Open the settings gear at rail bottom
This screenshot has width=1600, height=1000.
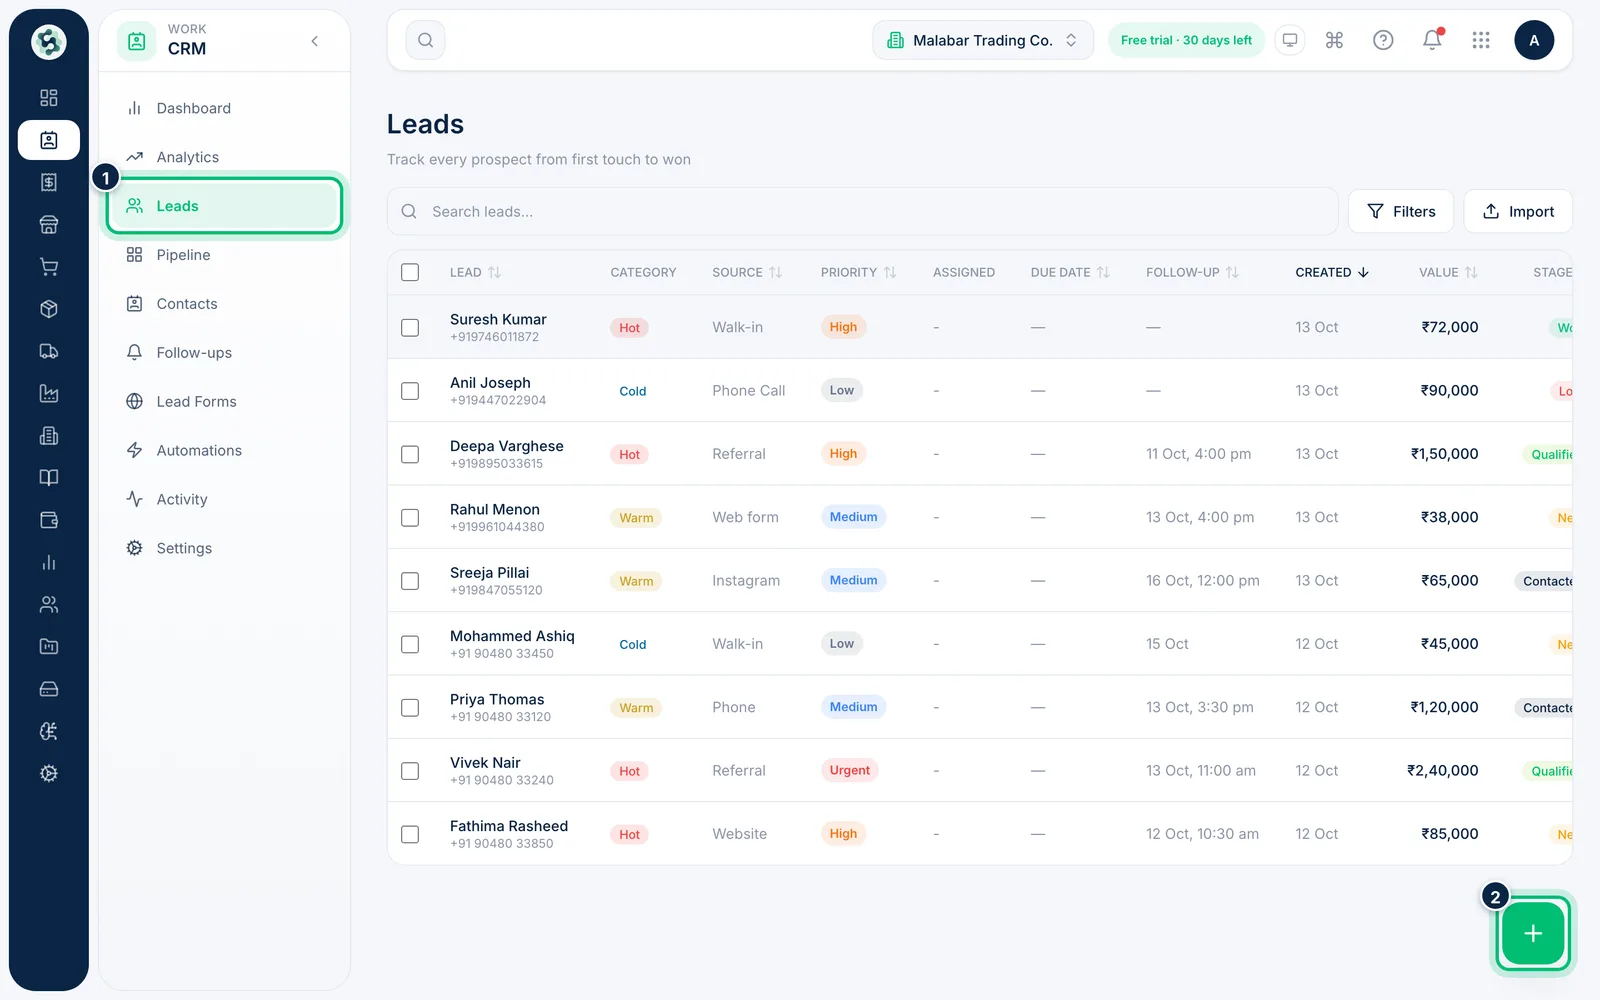click(48, 773)
